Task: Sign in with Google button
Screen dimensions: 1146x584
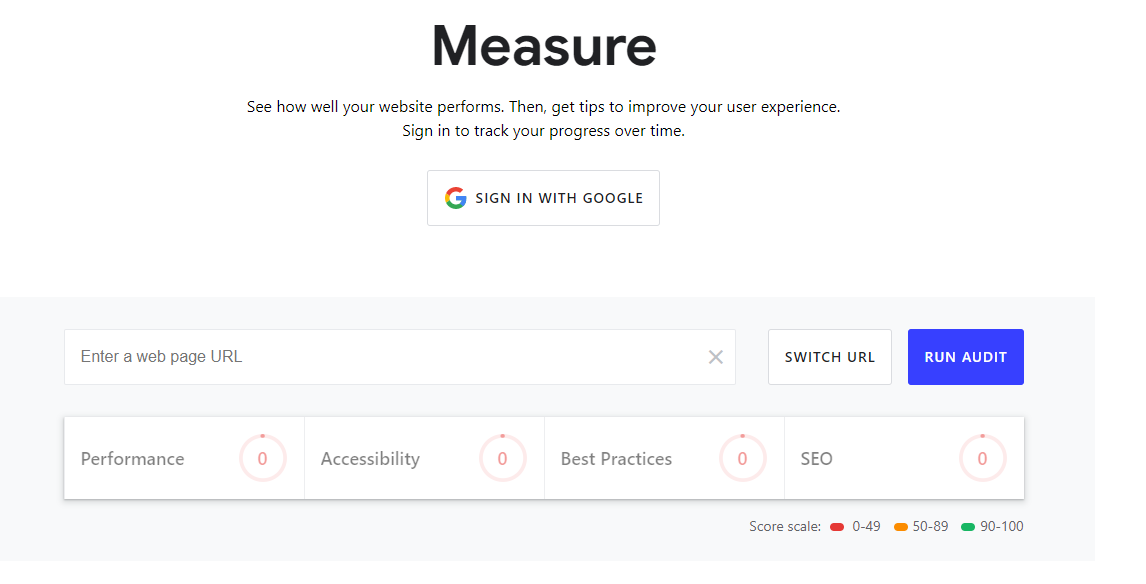Action: coord(543,198)
